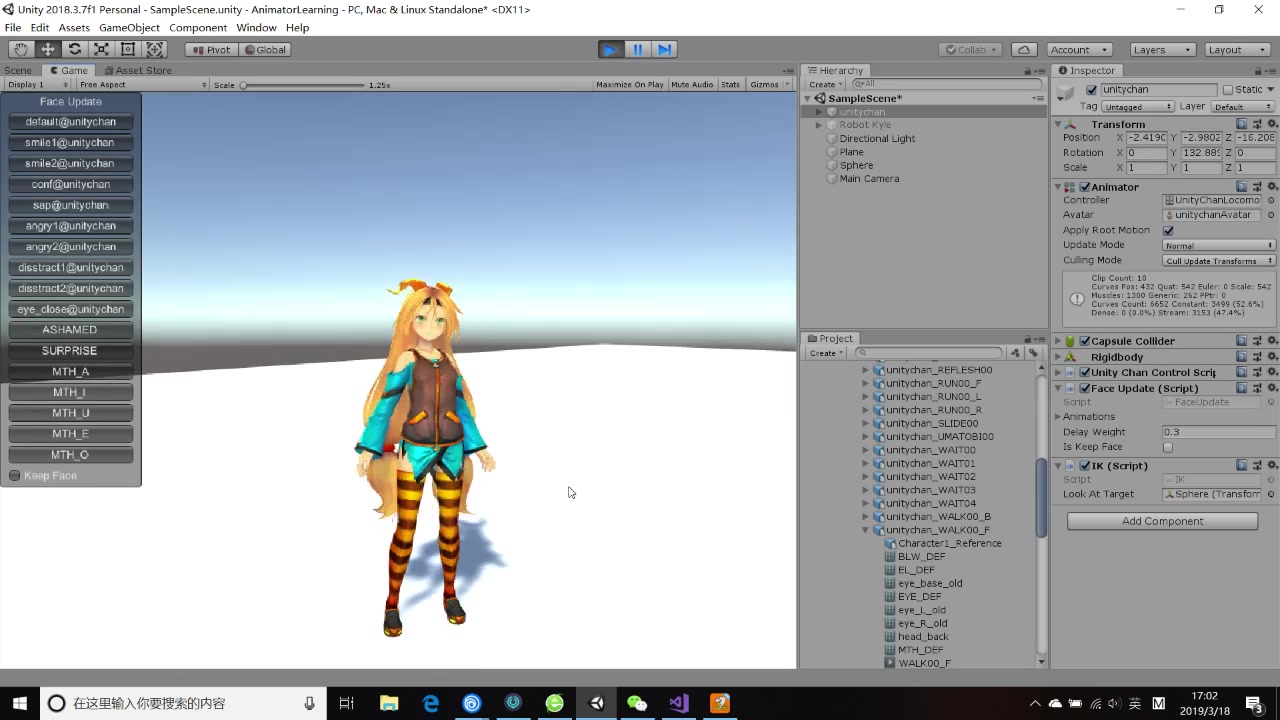This screenshot has height=720, width=1280.
Task: Click angry1@unitychan face button
Action: click(70, 226)
